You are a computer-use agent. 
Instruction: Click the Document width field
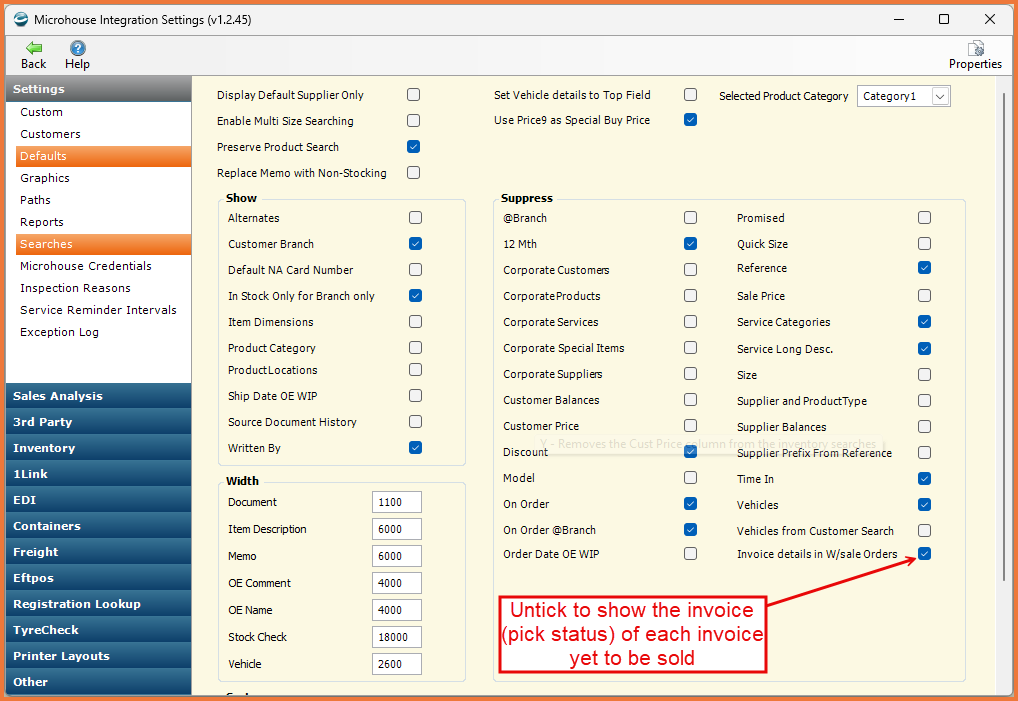pyautogui.click(x=397, y=502)
